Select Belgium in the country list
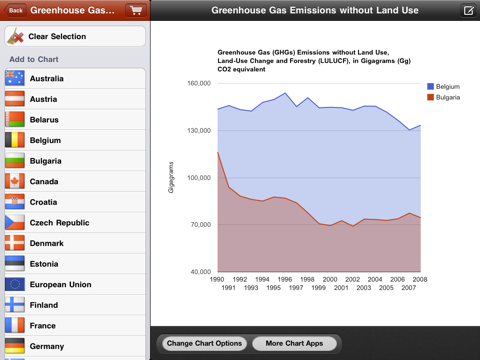This screenshot has width=480, height=360. pyautogui.click(x=75, y=140)
